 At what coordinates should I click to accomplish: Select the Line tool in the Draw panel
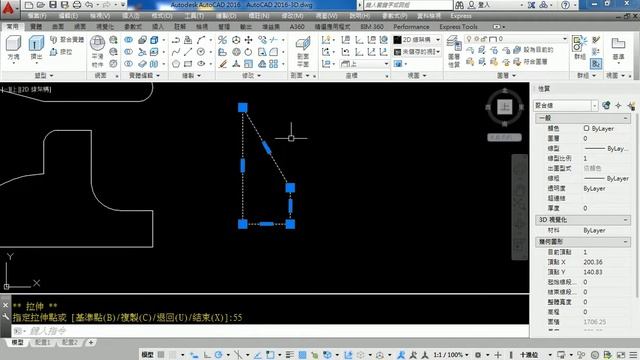[188, 52]
